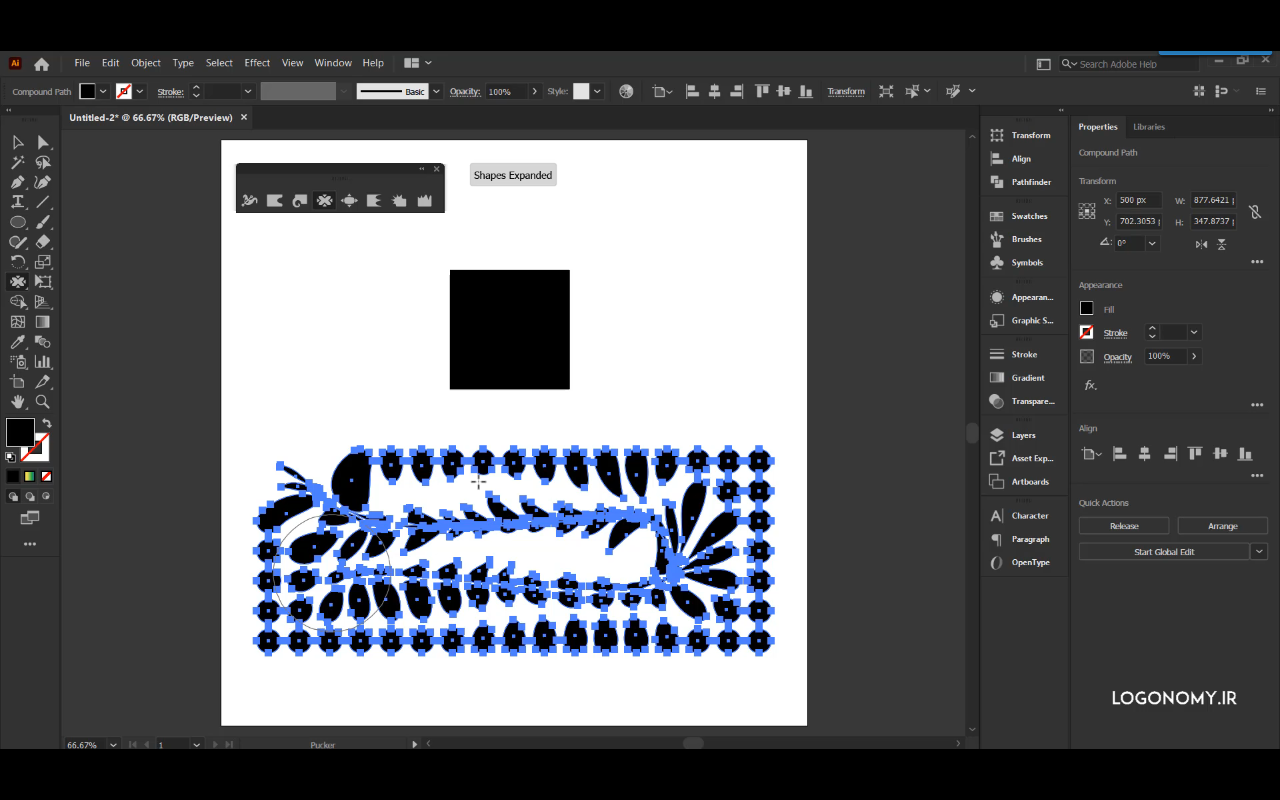1280x800 pixels.
Task: Choose the Eyedropper tool
Action: click(x=18, y=342)
